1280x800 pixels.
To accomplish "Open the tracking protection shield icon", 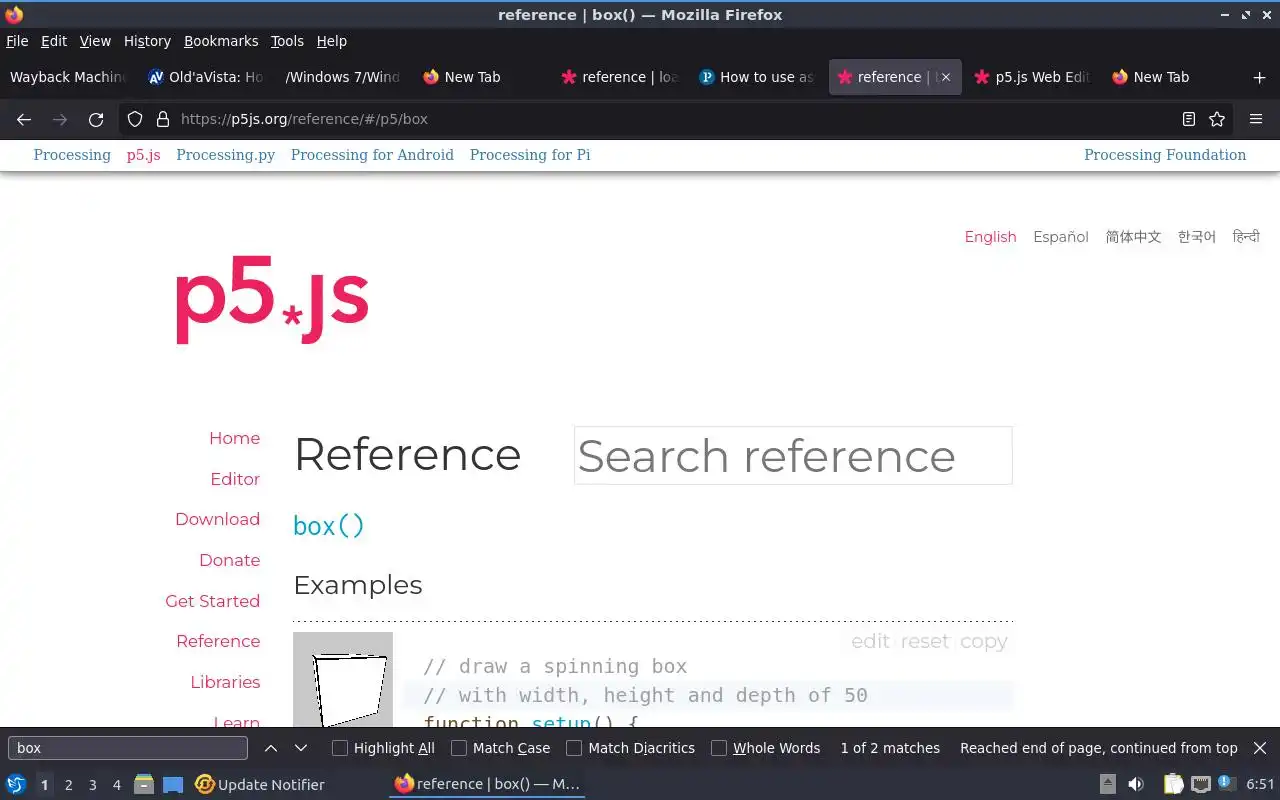I will tap(135, 119).
